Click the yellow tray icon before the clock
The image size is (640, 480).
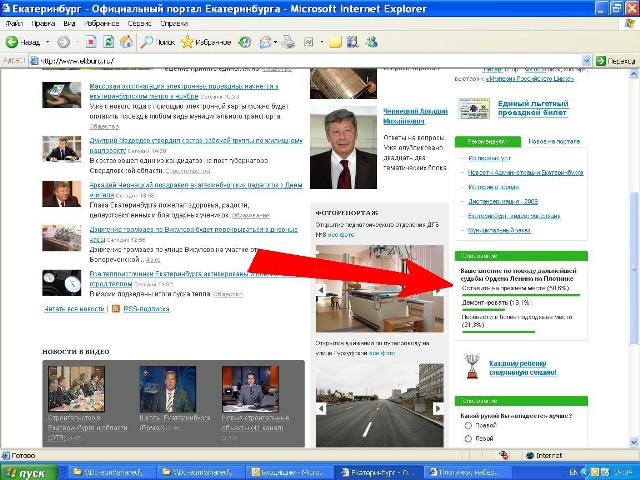[x=596, y=473]
